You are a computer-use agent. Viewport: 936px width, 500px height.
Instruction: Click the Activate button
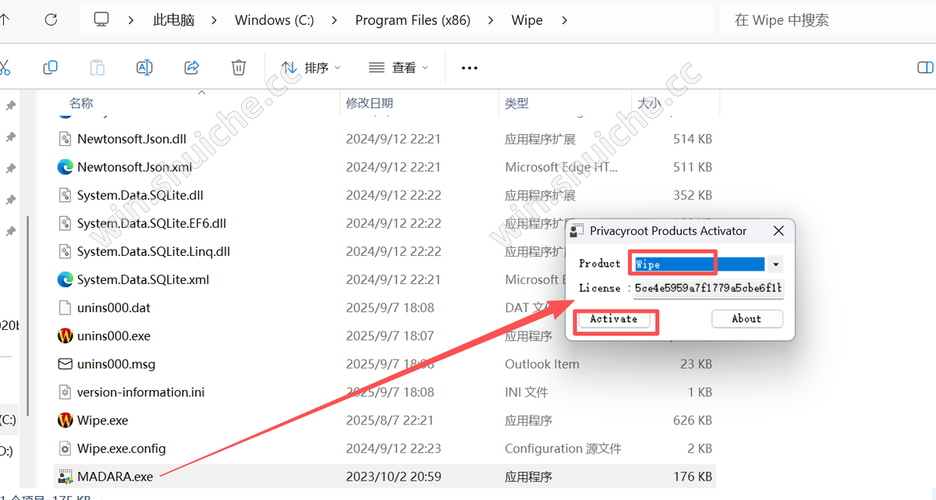[x=614, y=319]
